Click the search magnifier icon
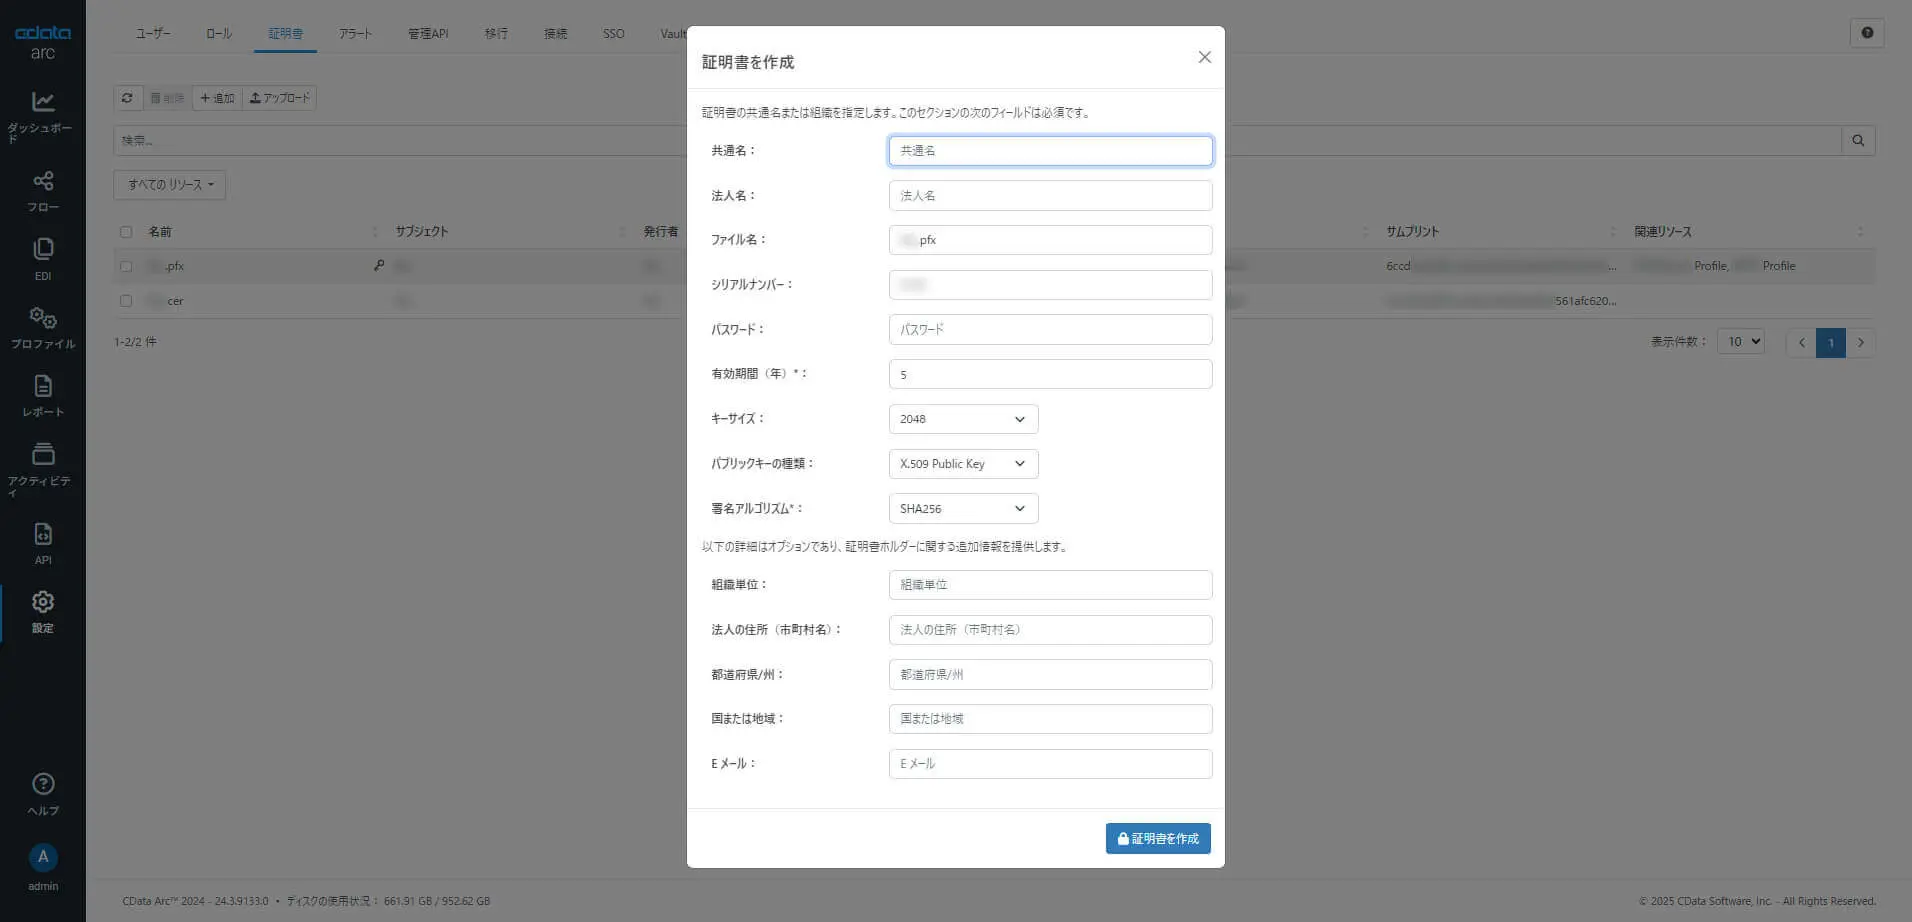Viewport: 1912px width, 922px height. [1858, 141]
